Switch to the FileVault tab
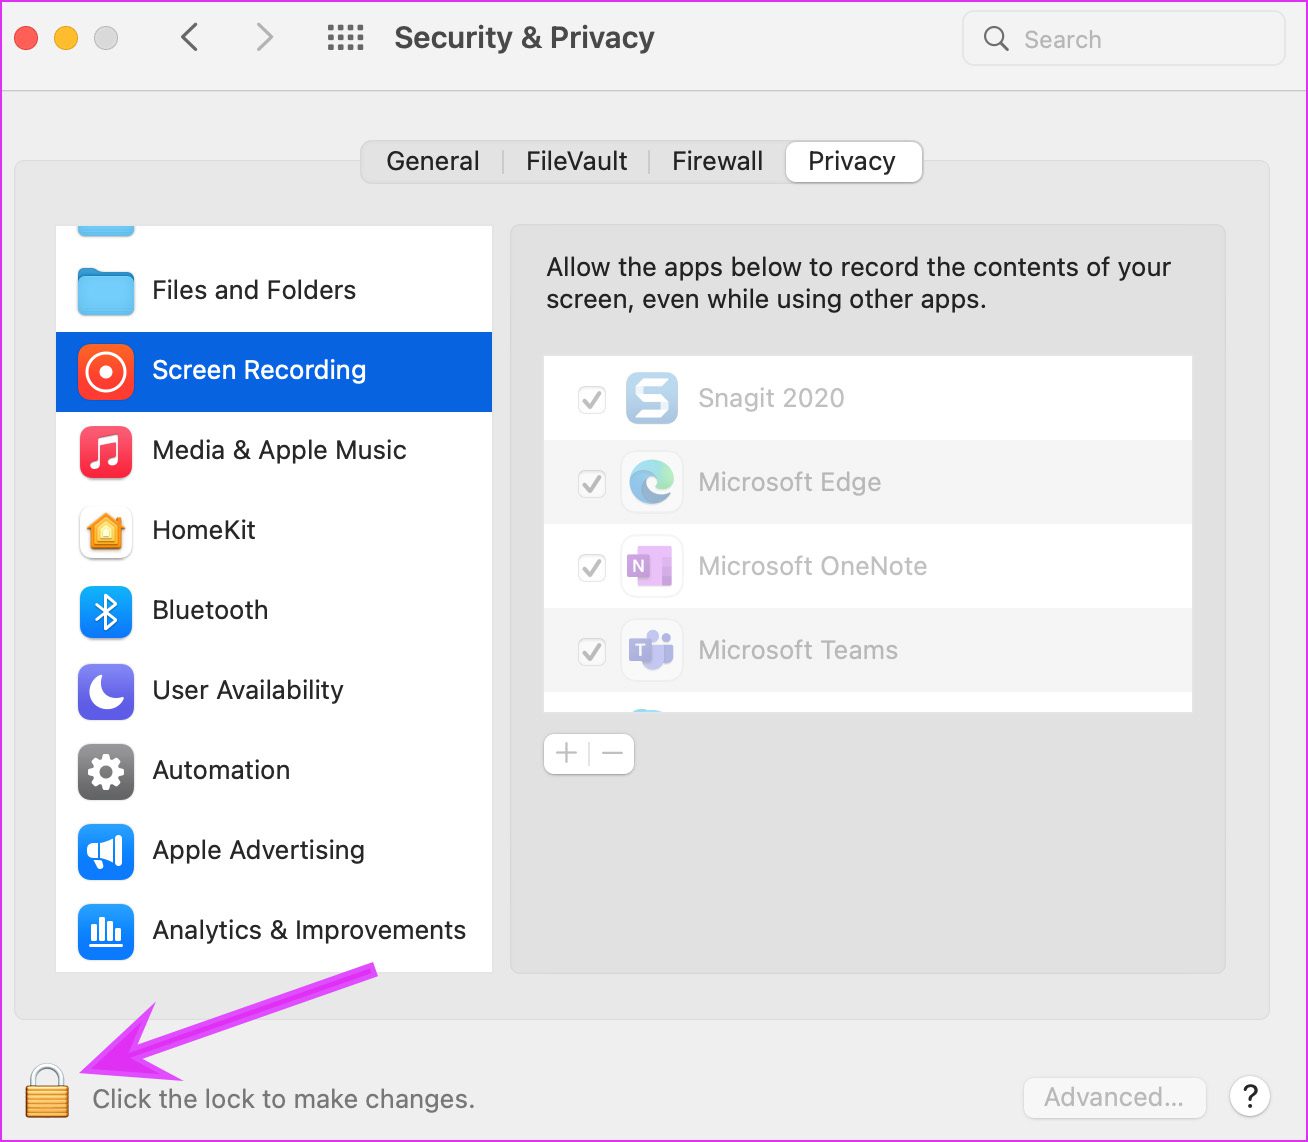 [576, 161]
